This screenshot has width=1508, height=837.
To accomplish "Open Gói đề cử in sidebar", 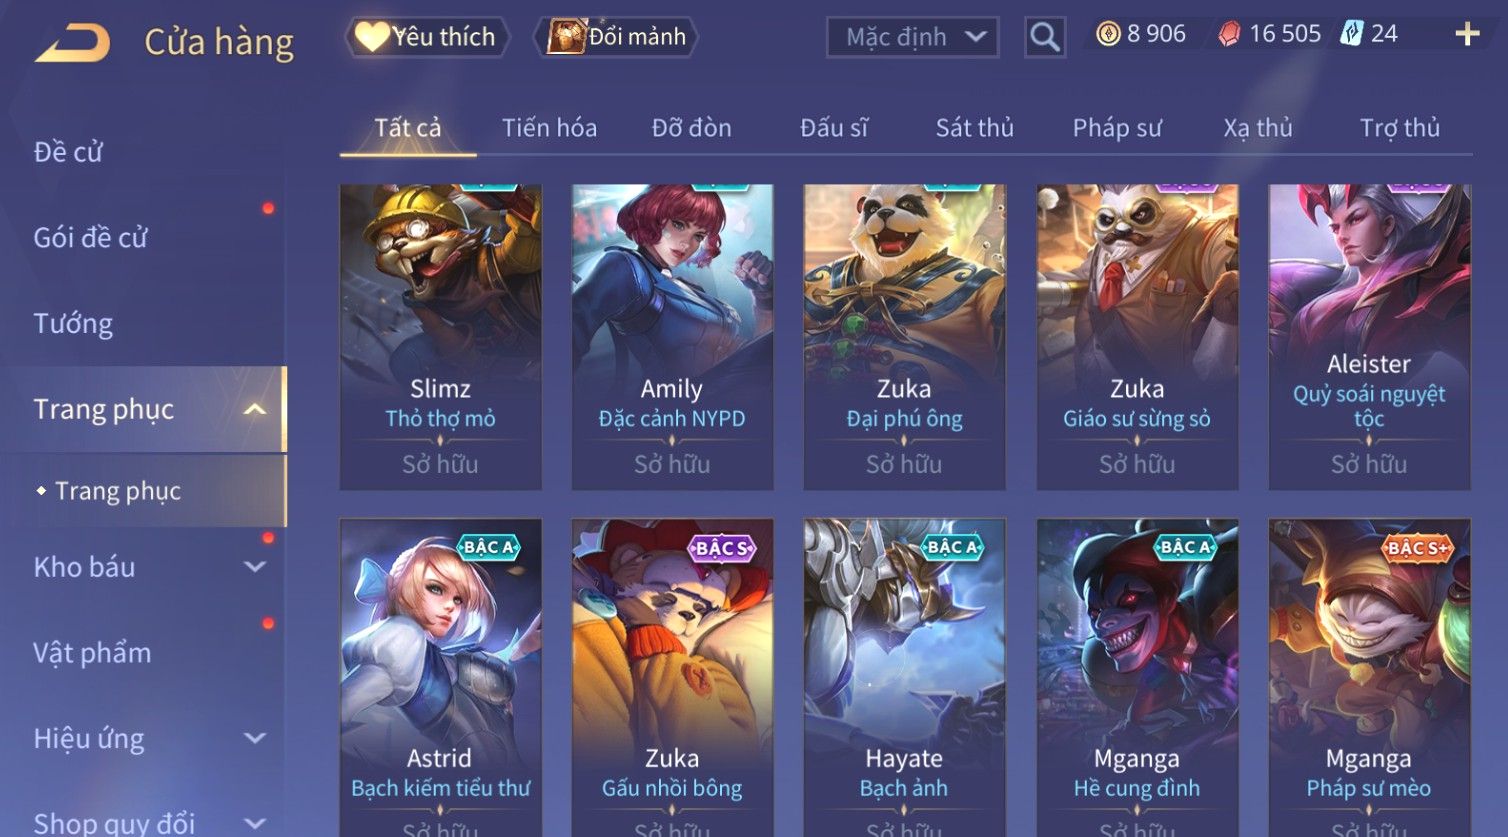I will (x=90, y=238).
